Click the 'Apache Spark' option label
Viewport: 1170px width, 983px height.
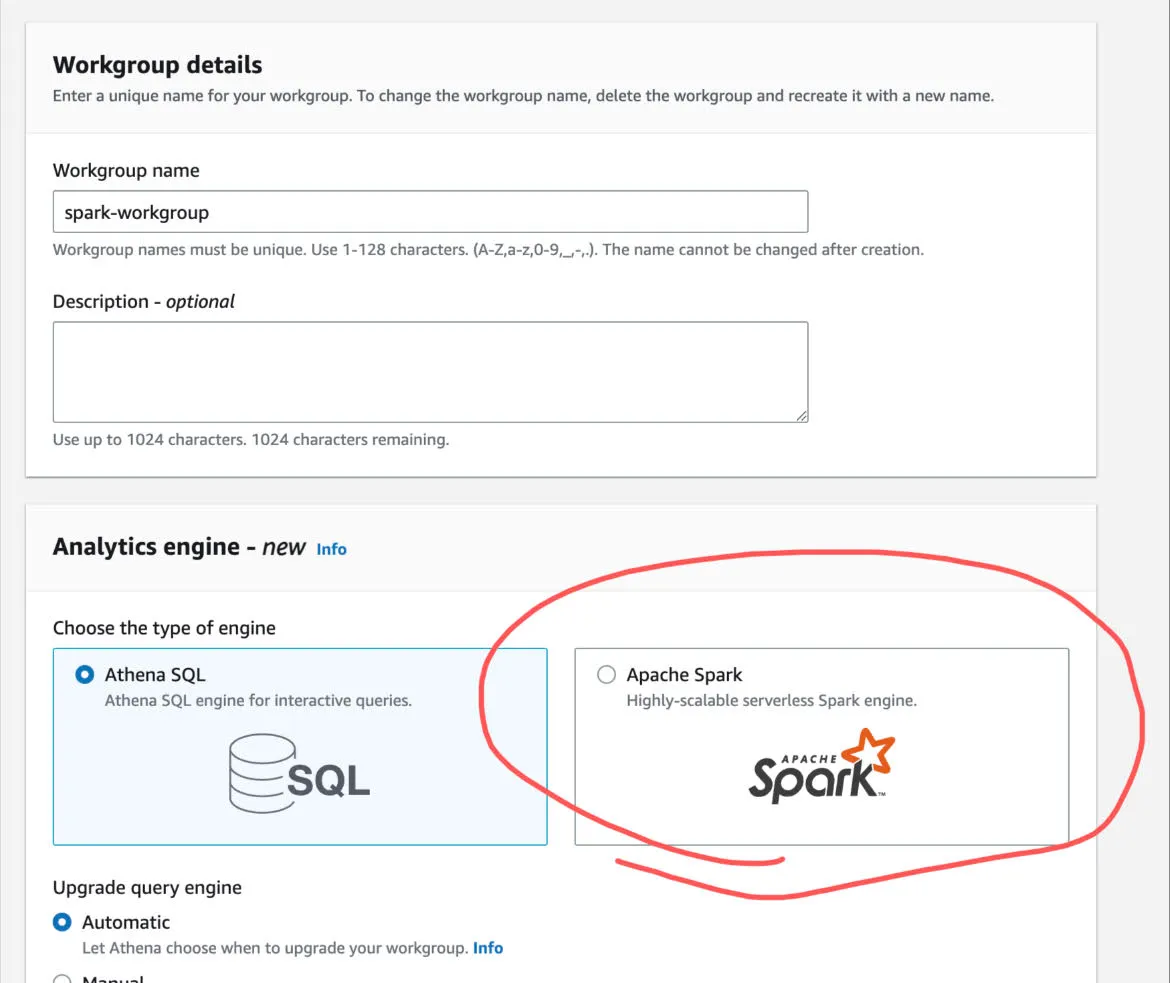click(684, 675)
